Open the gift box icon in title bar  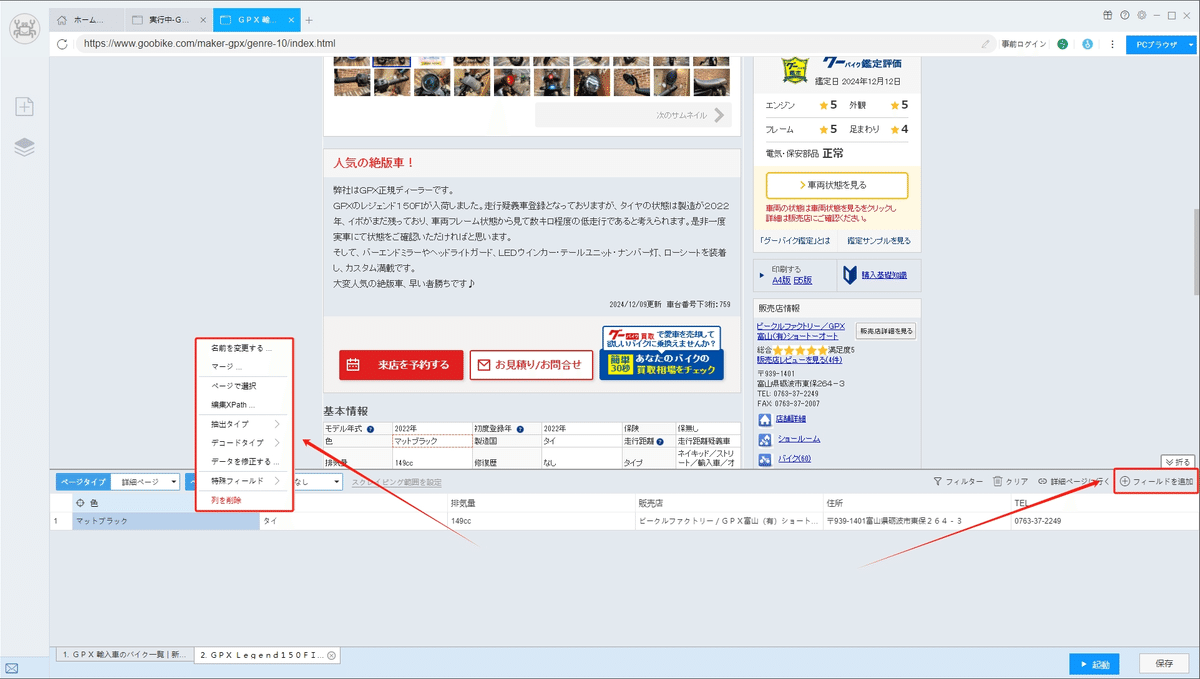[x=1108, y=15]
